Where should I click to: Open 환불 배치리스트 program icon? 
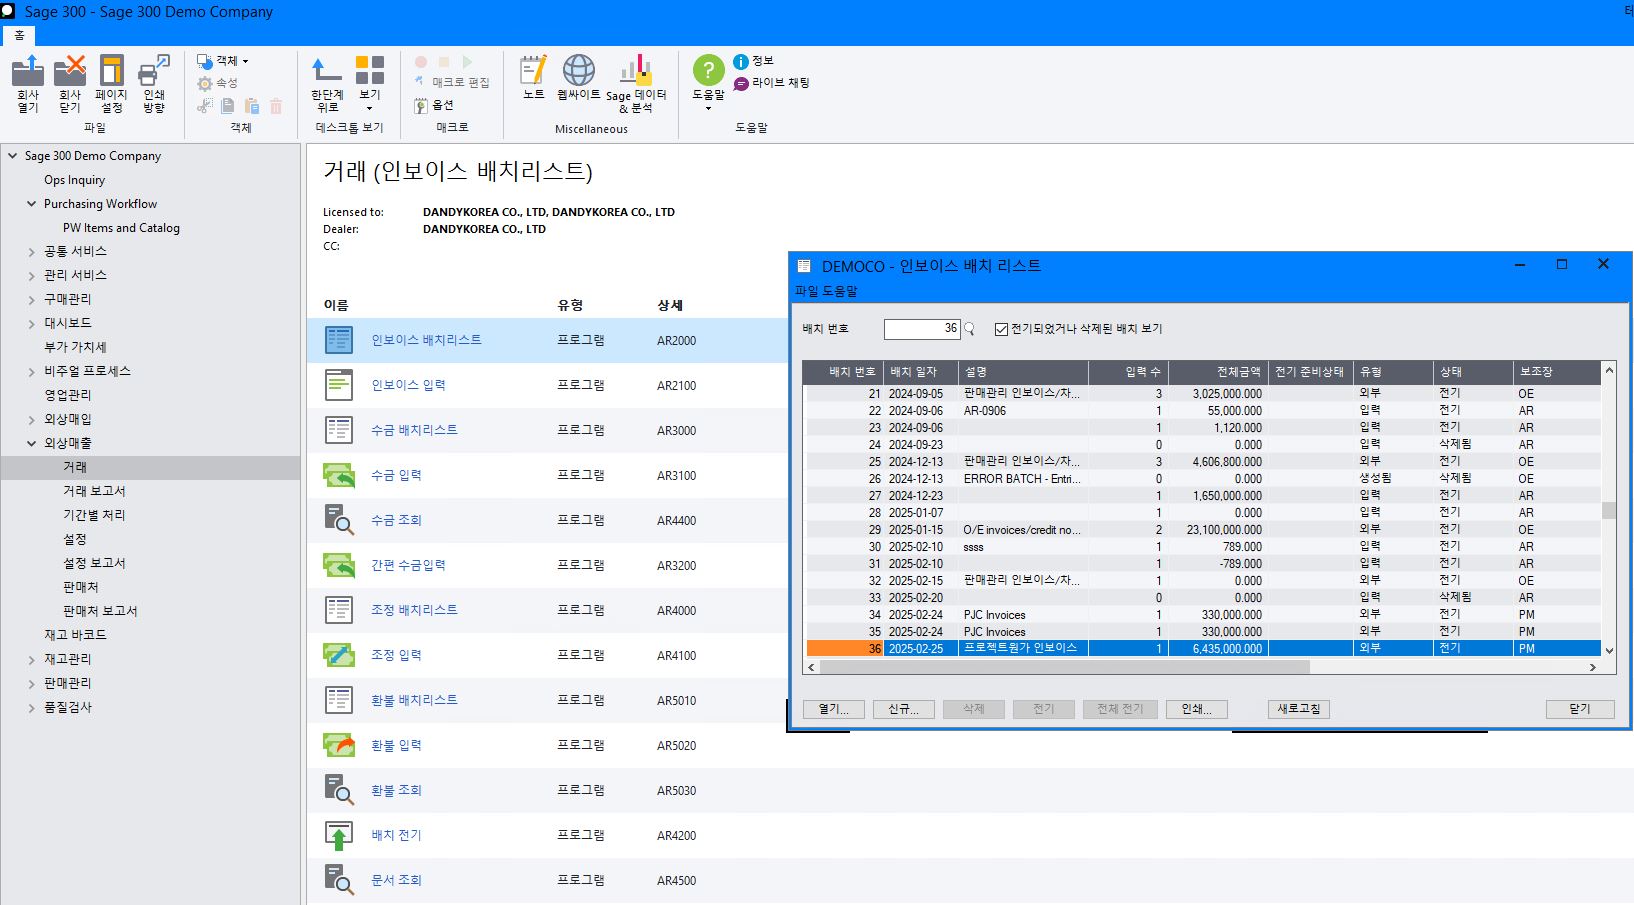click(x=339, y=700)
